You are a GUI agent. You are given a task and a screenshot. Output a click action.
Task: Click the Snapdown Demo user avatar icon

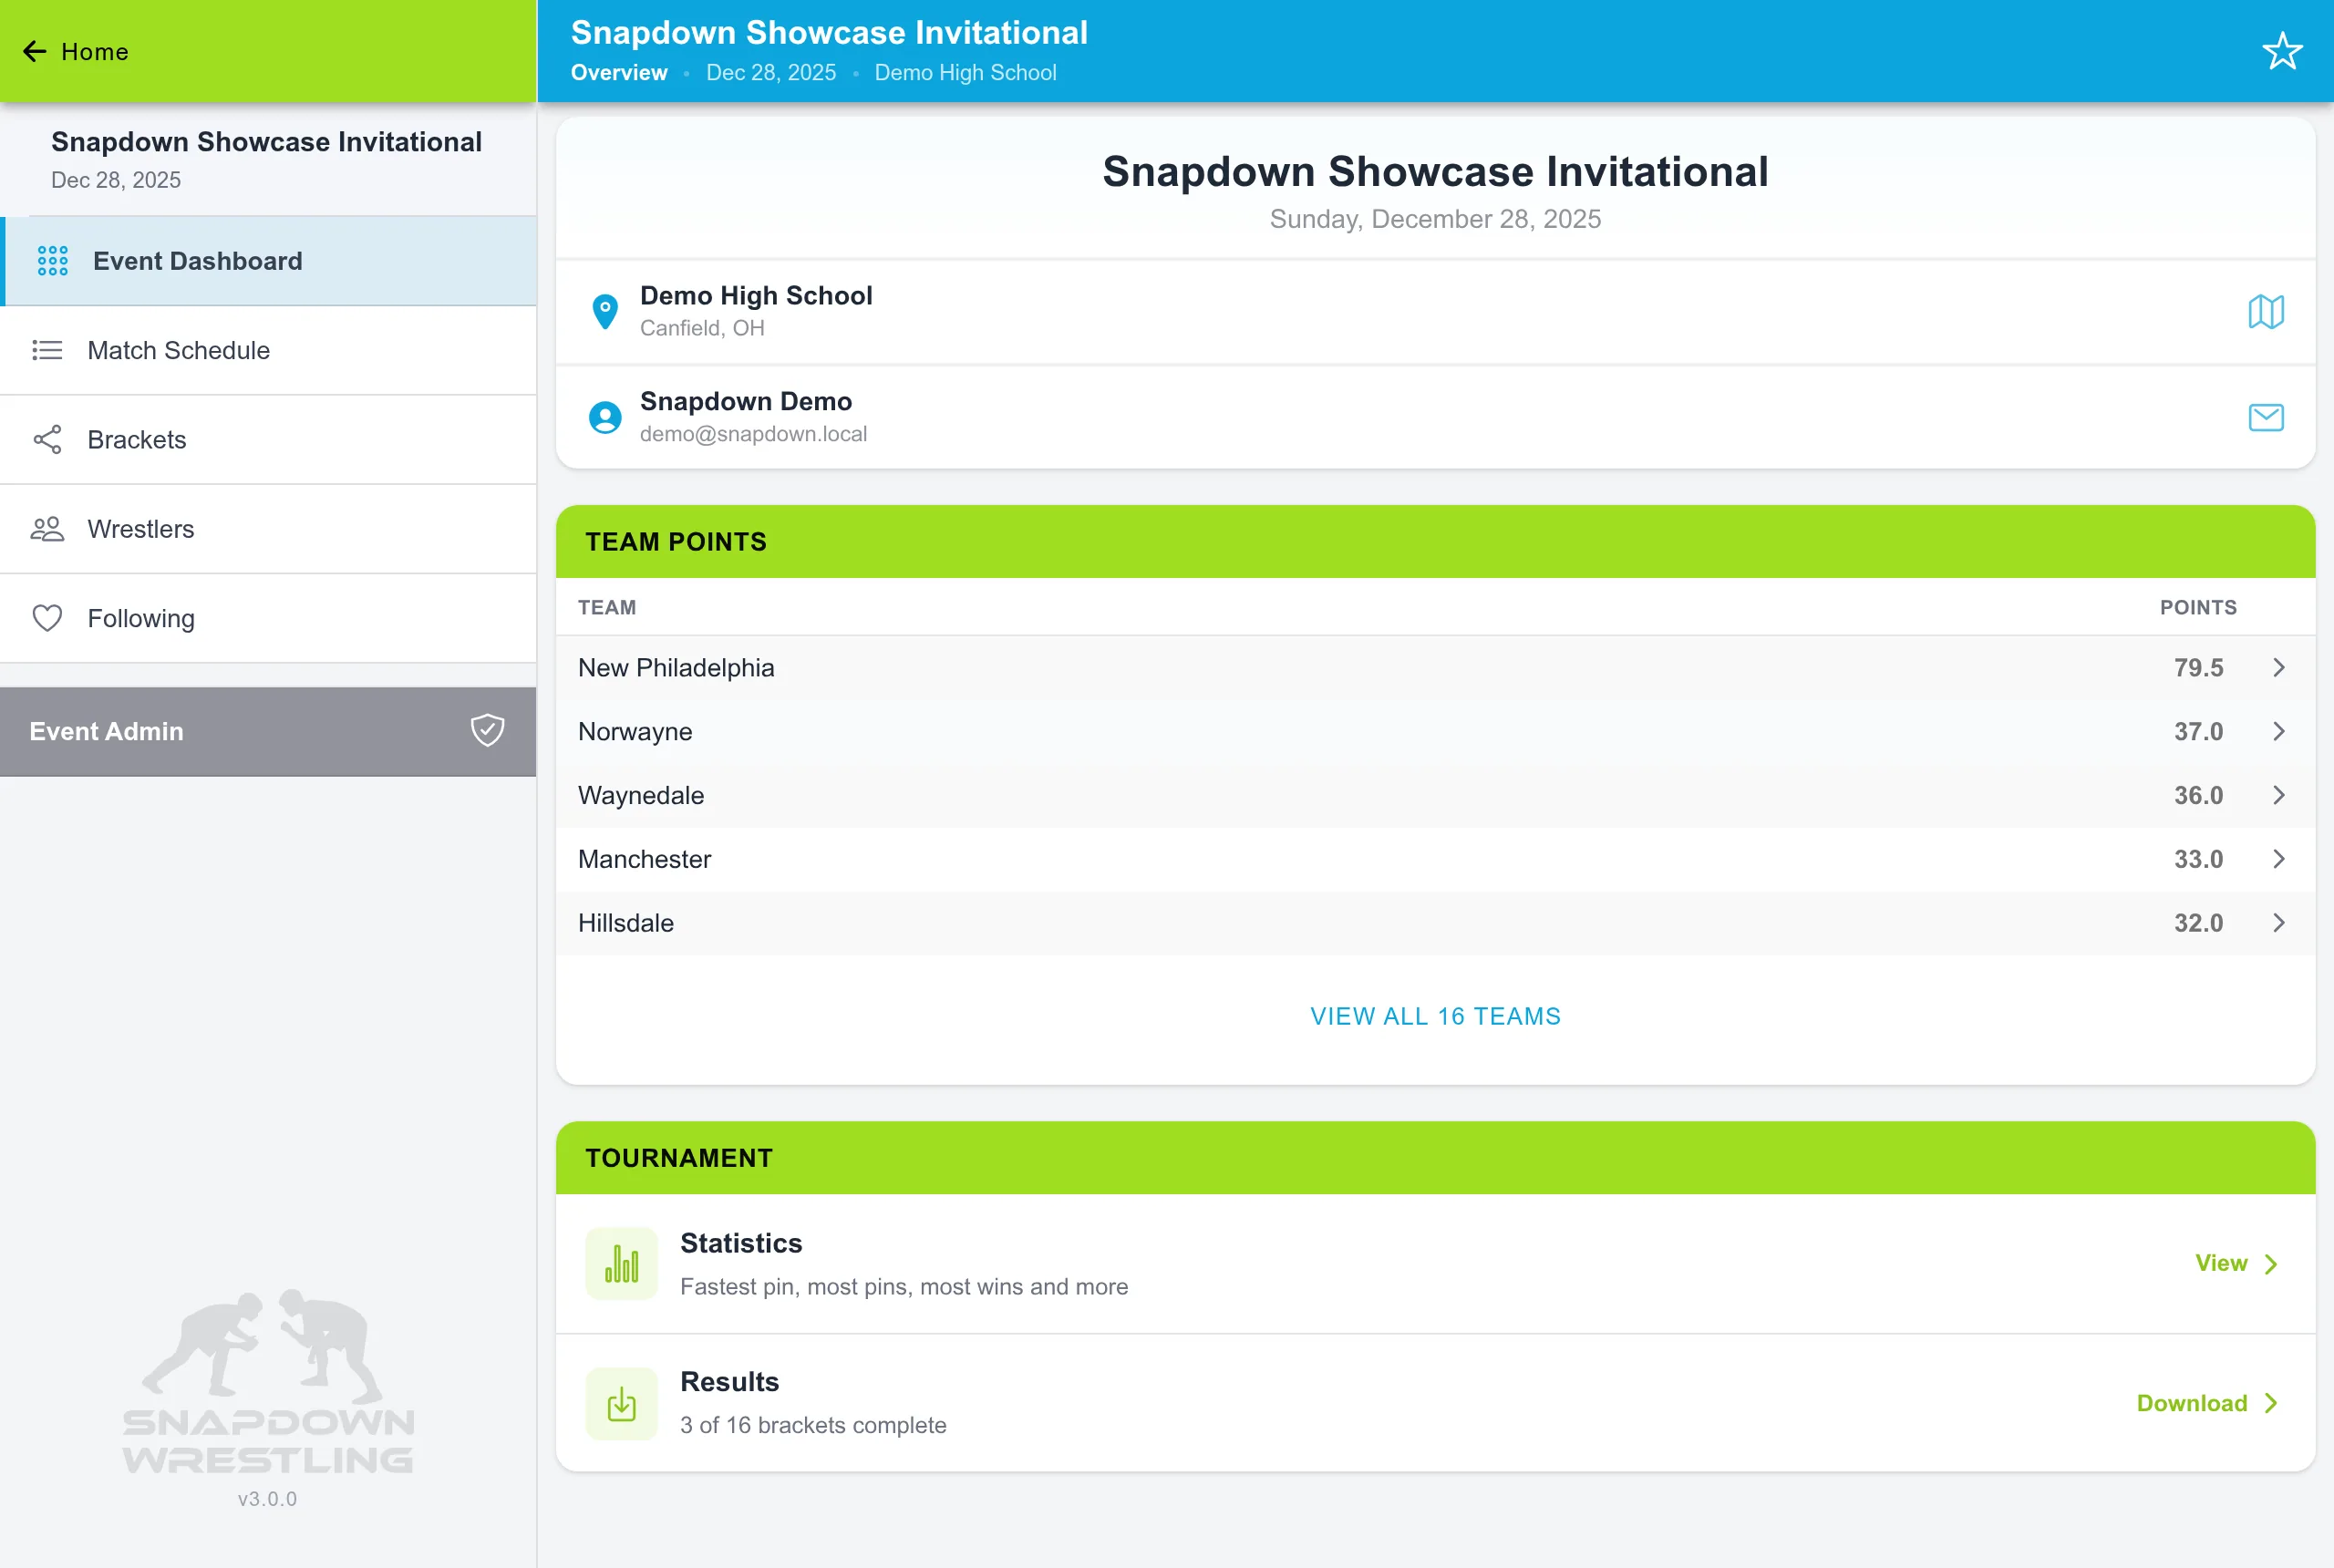pos(605,417)
